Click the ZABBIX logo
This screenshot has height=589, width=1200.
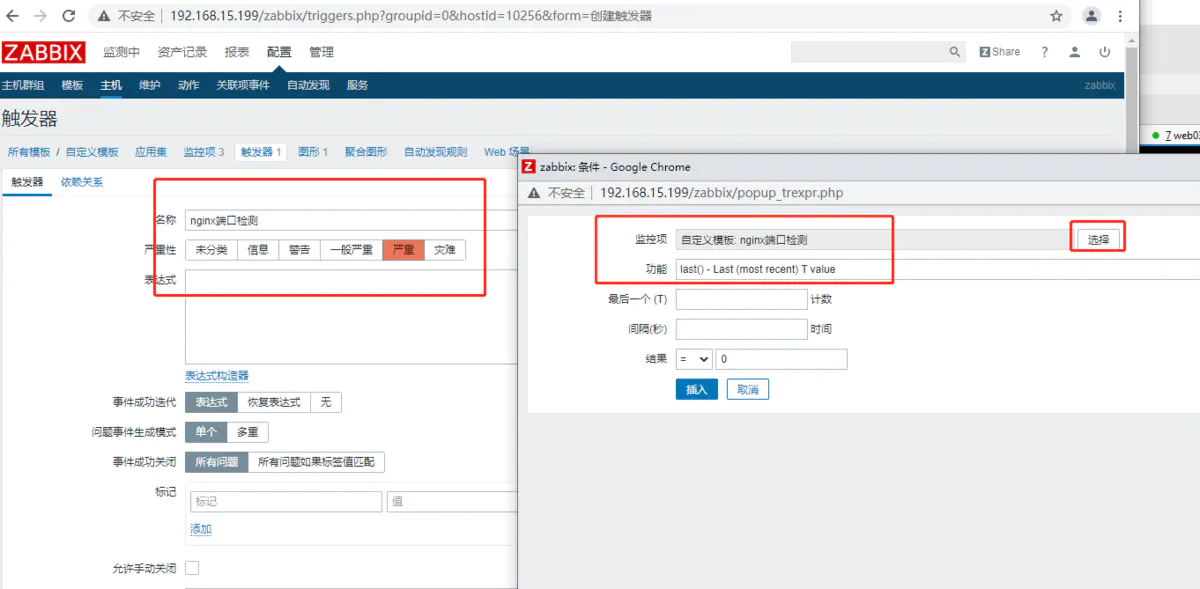tap(43, 52)
